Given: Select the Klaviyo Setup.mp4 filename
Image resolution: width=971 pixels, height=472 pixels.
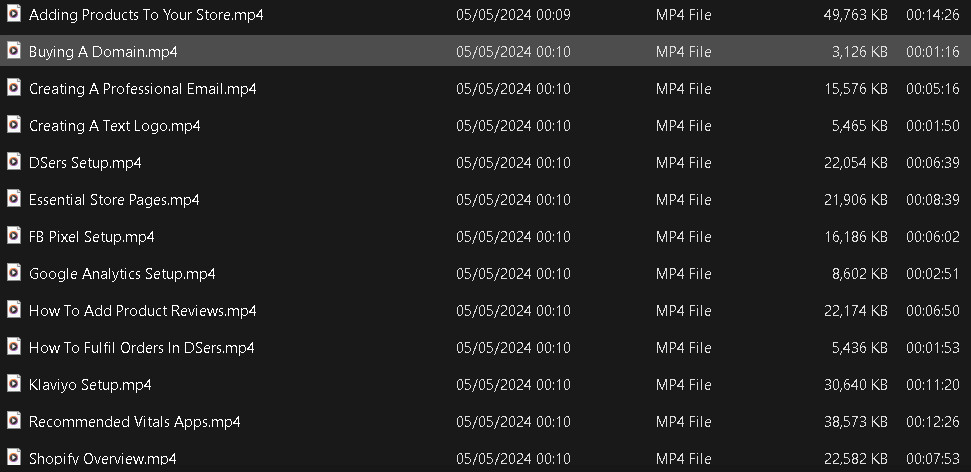Looking at the screenshot, I should click(x=90, y=384).
